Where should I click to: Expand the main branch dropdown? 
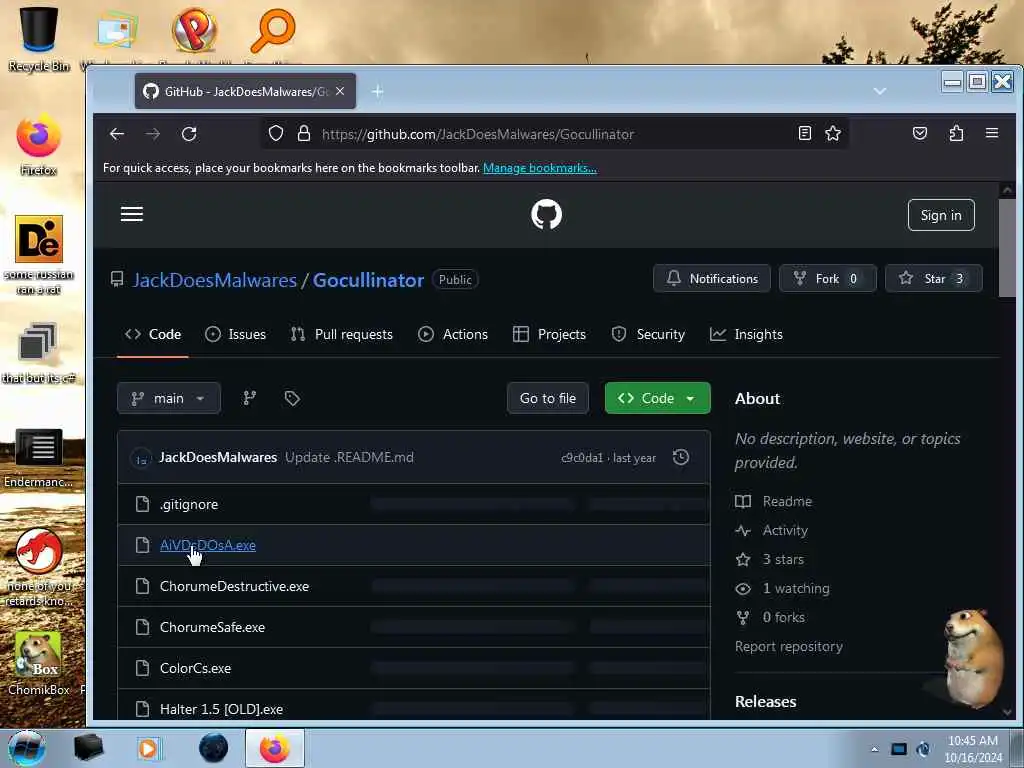pyautogui.click(x=168, y=398)
